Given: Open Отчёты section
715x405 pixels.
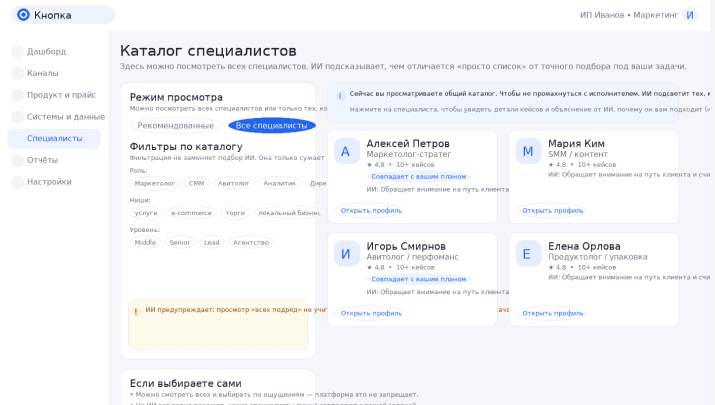Looking at the screenshot, I should [42, 160].
